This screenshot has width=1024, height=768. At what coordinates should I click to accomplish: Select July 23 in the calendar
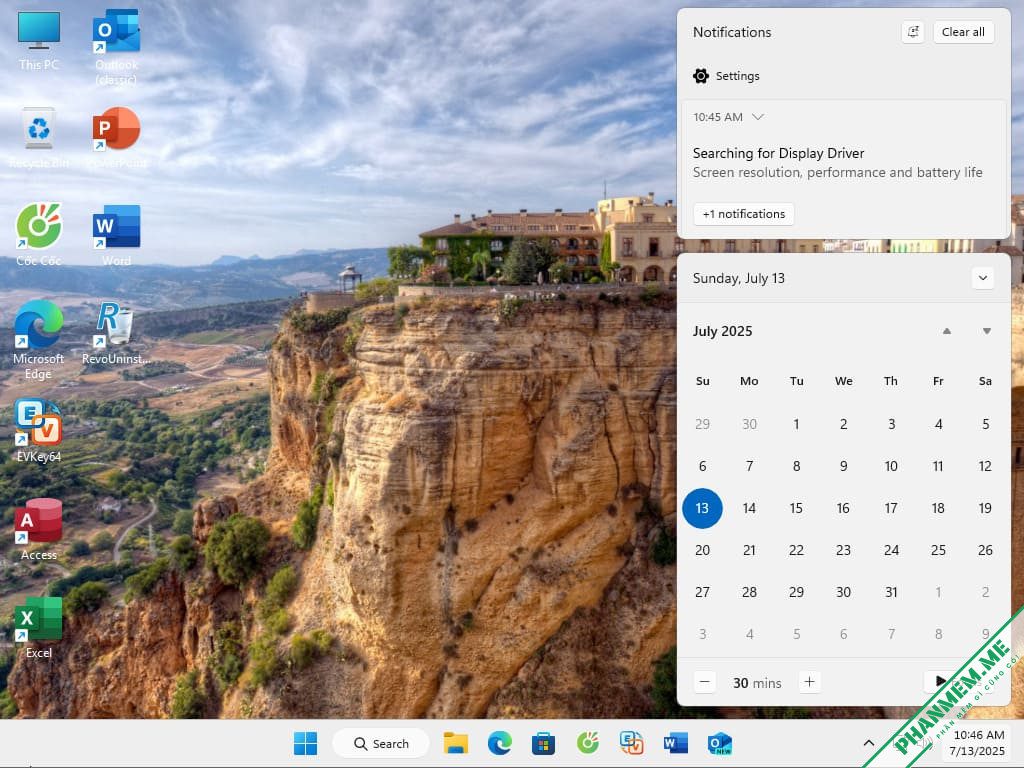point(843,550)
